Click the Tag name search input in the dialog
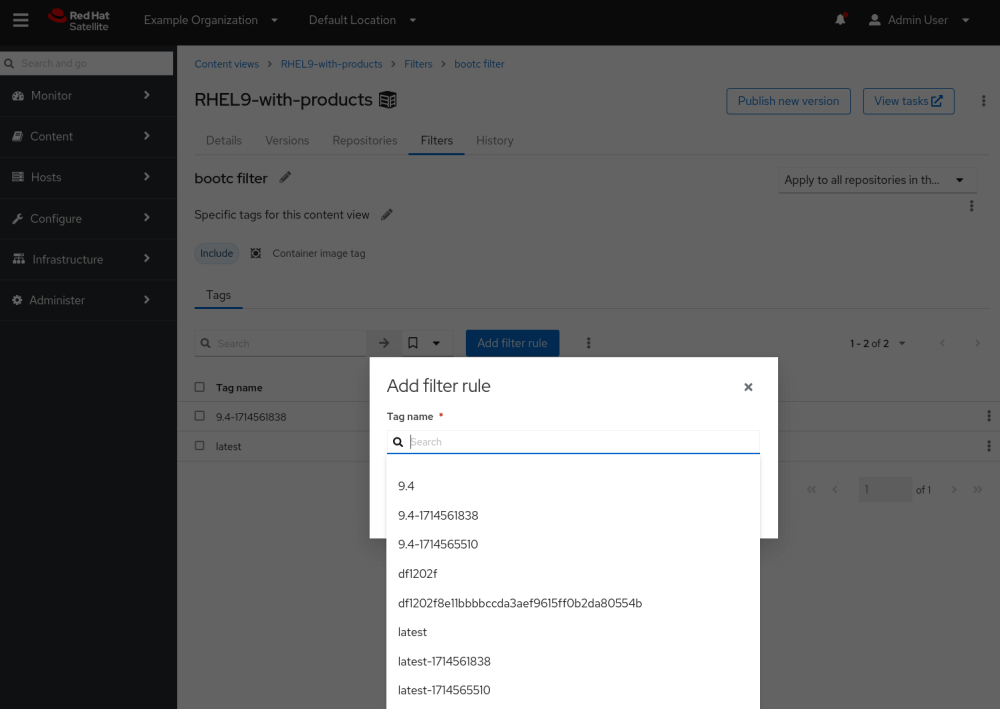This screenshot has width=1000, height=709. tap(573, 441)
